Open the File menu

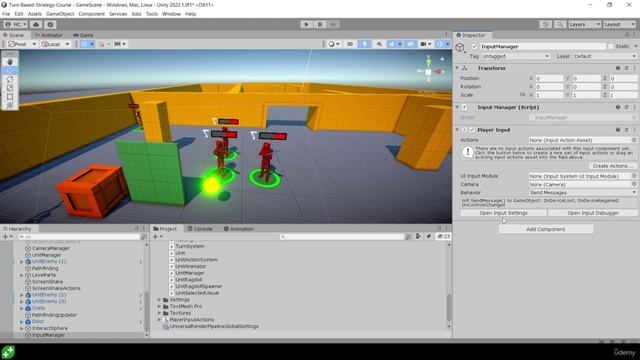[x=6, y=14]
